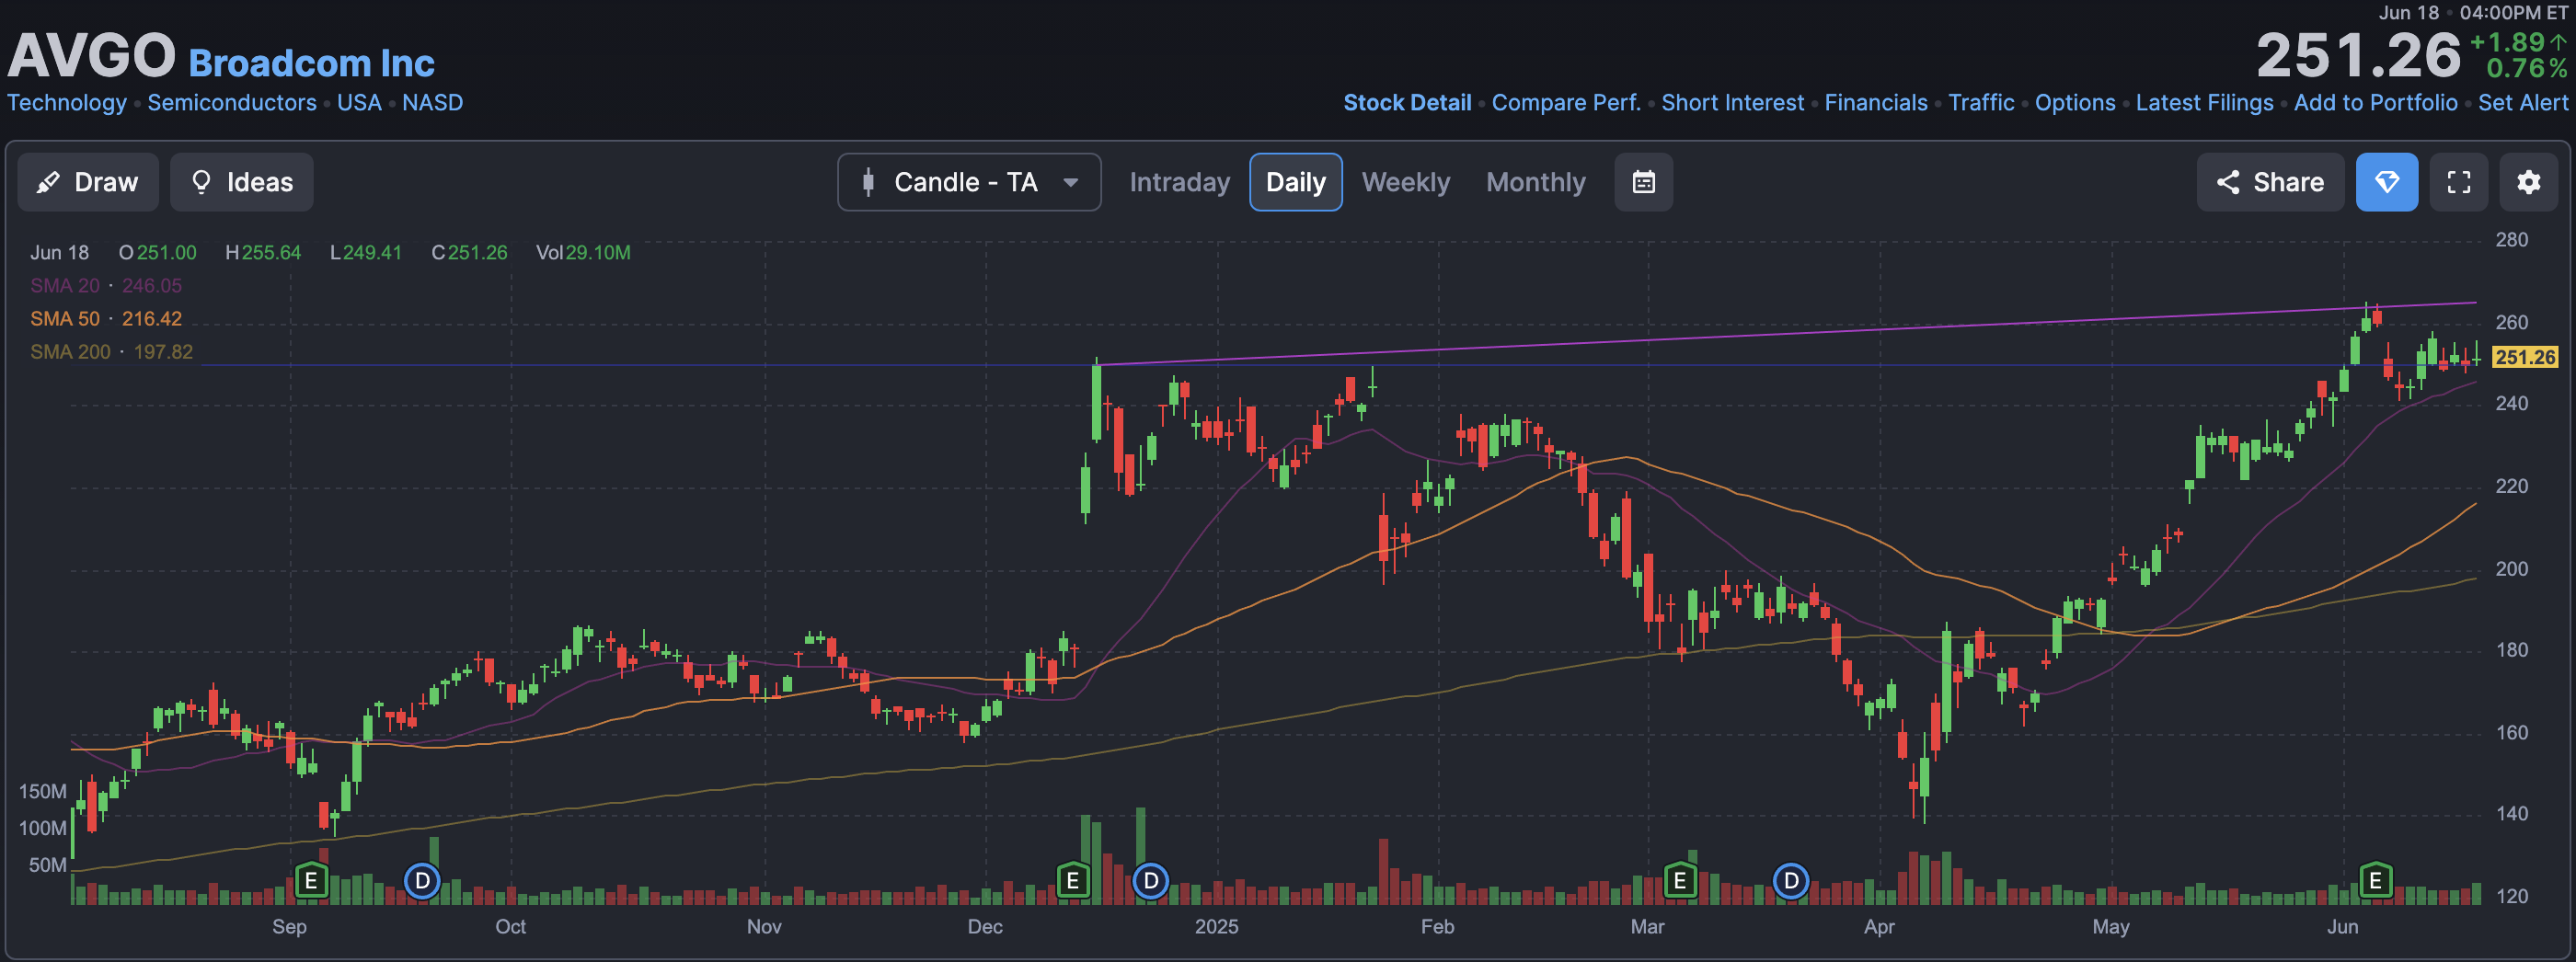The image size is (2576, 962).
Task: Click the June earnings E marker
Action: pos(2375,881)
